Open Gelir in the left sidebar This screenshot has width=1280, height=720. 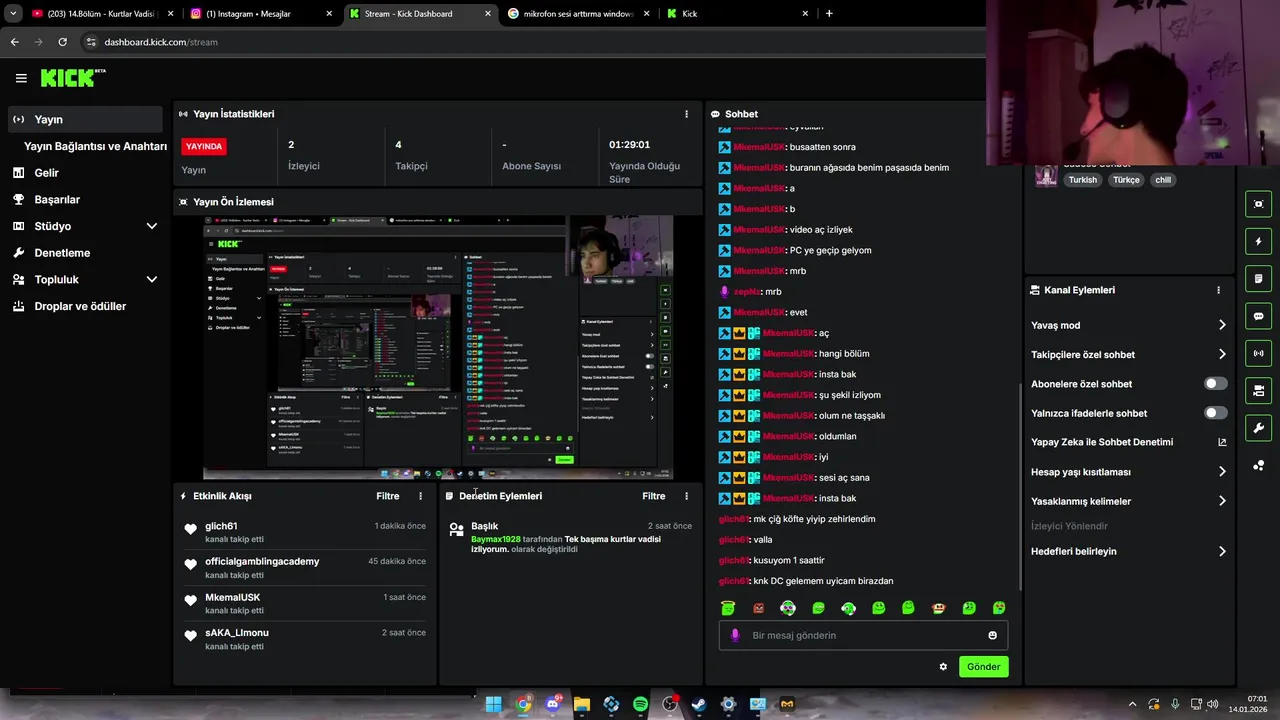tap(85, 173)
